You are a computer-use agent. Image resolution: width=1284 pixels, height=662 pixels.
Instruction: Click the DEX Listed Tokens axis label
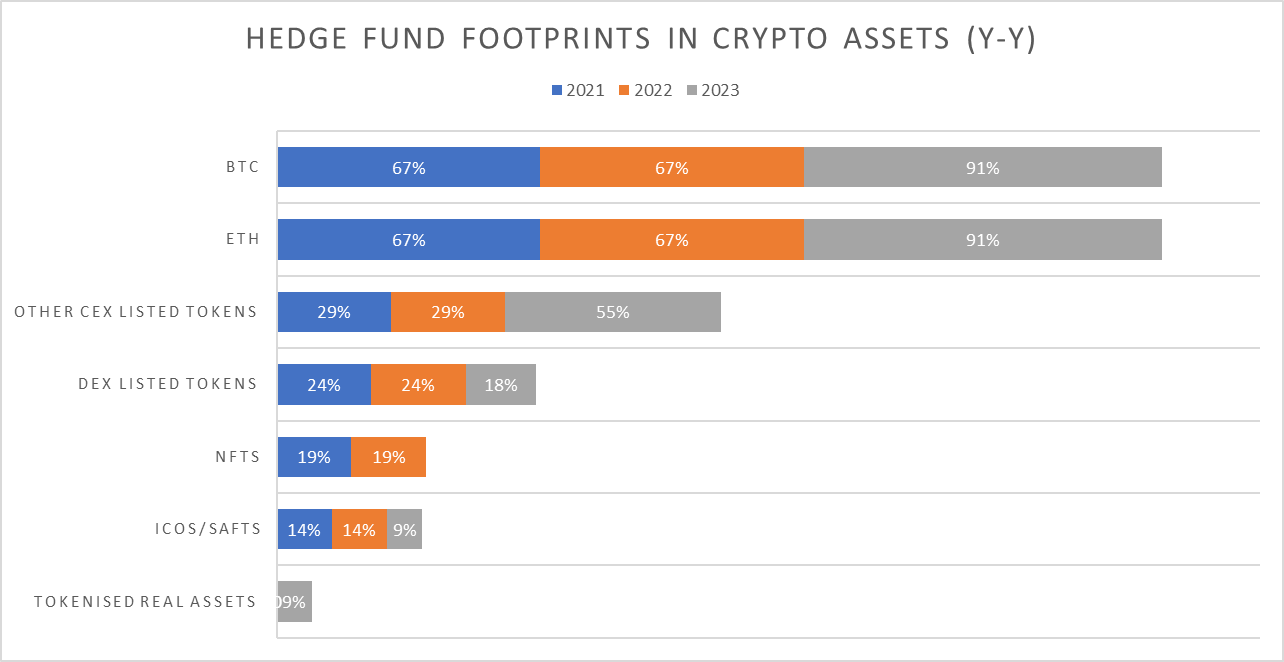point(168,385)
